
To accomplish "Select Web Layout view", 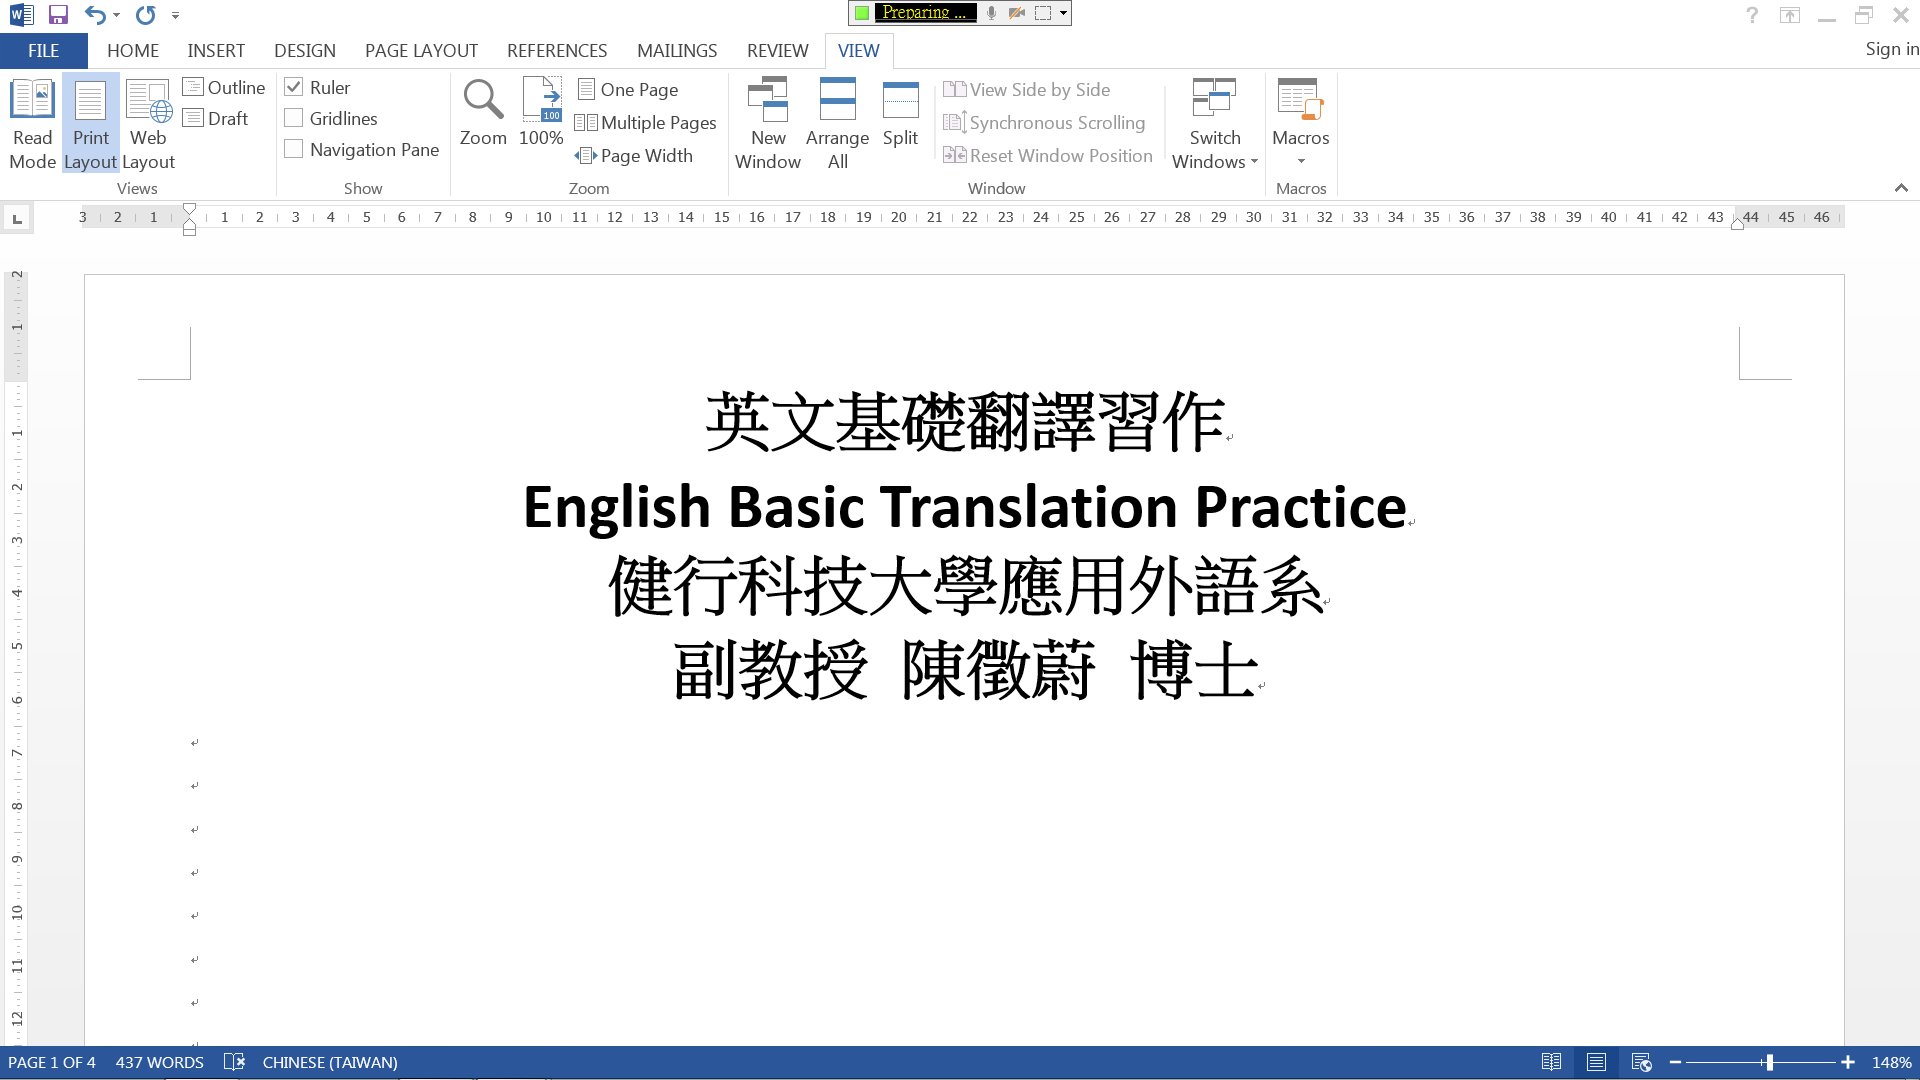I will click(x=148, y=123).
